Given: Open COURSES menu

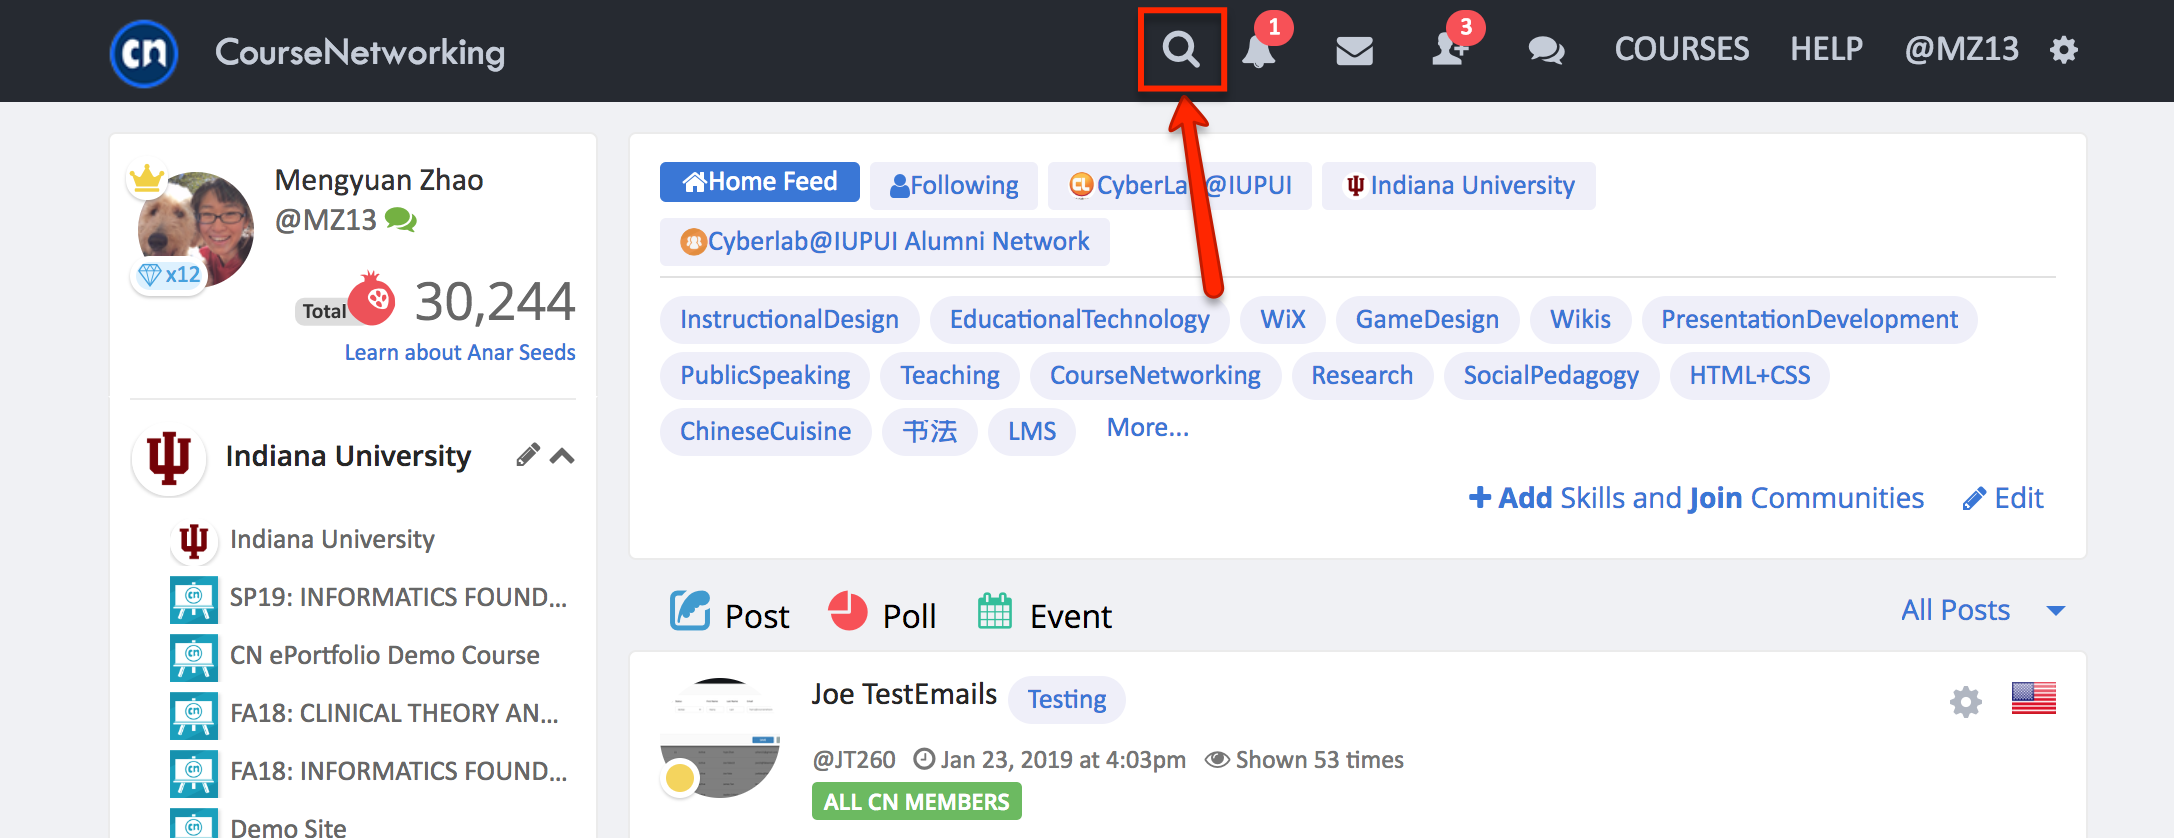Looking at the screenshot, I should pos(1682,49).
